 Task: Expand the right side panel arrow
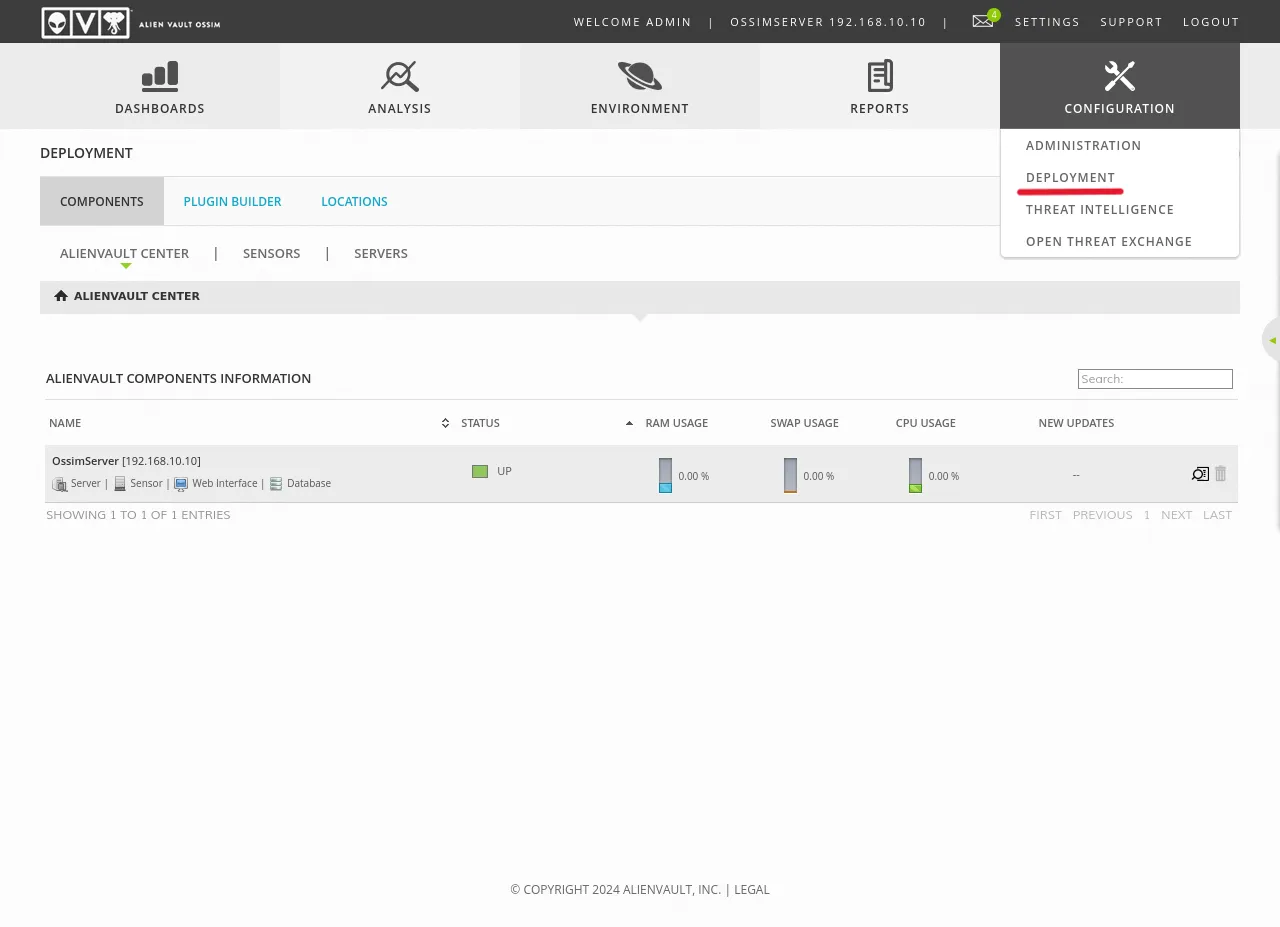(x=1272, y=340)
